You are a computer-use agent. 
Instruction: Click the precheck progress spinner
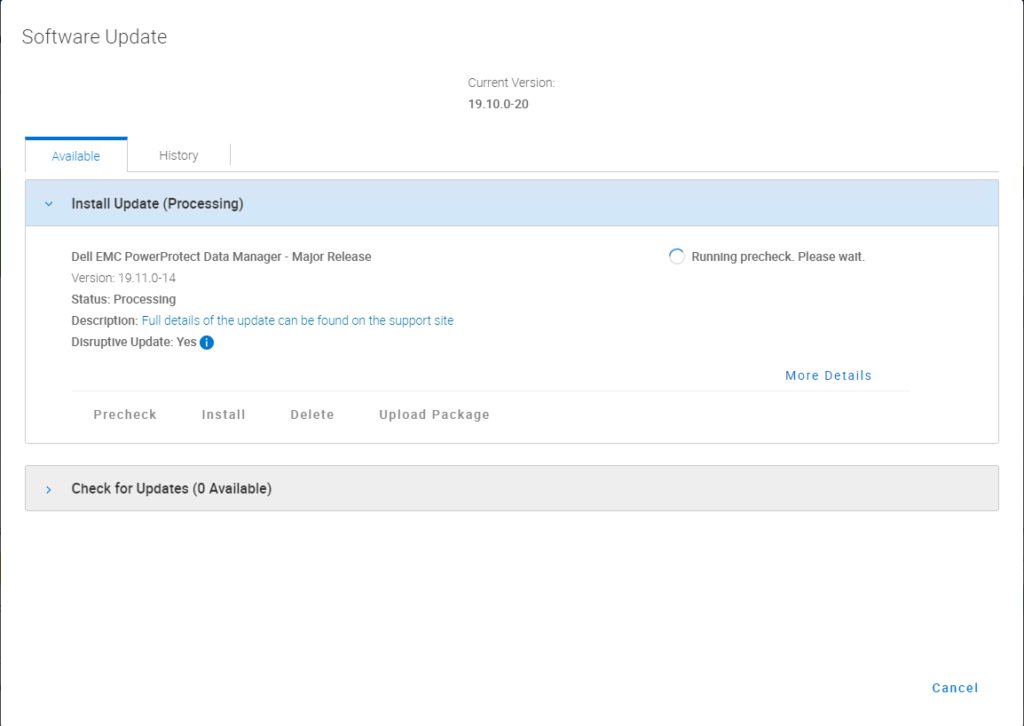pyautogui.click(x=676, y=256)
